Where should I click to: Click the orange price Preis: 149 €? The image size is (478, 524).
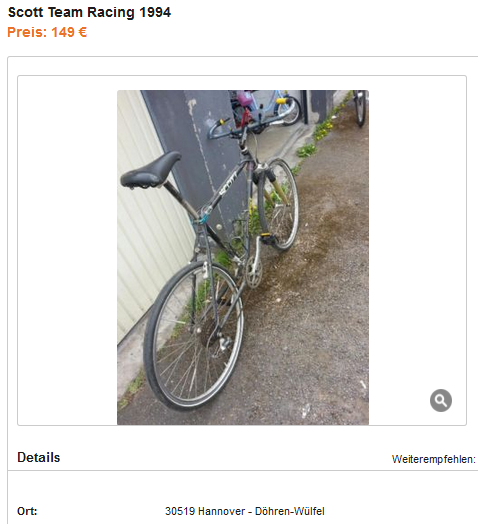pyautogui.click(x=47, y=32)
